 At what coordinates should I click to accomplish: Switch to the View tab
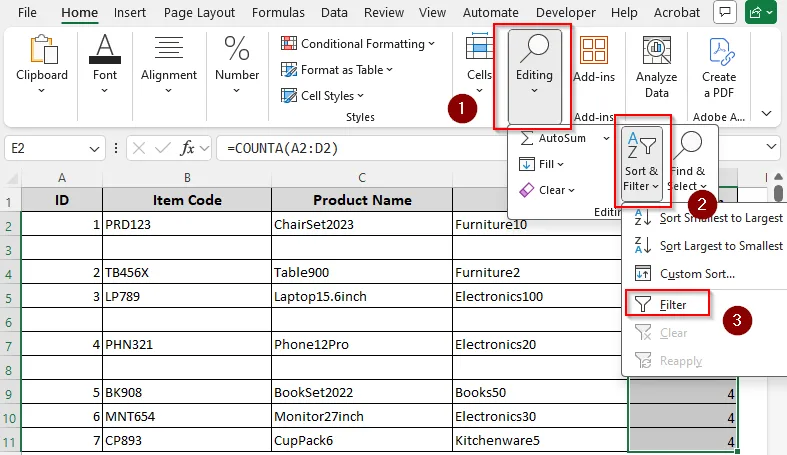click(432, 13)
